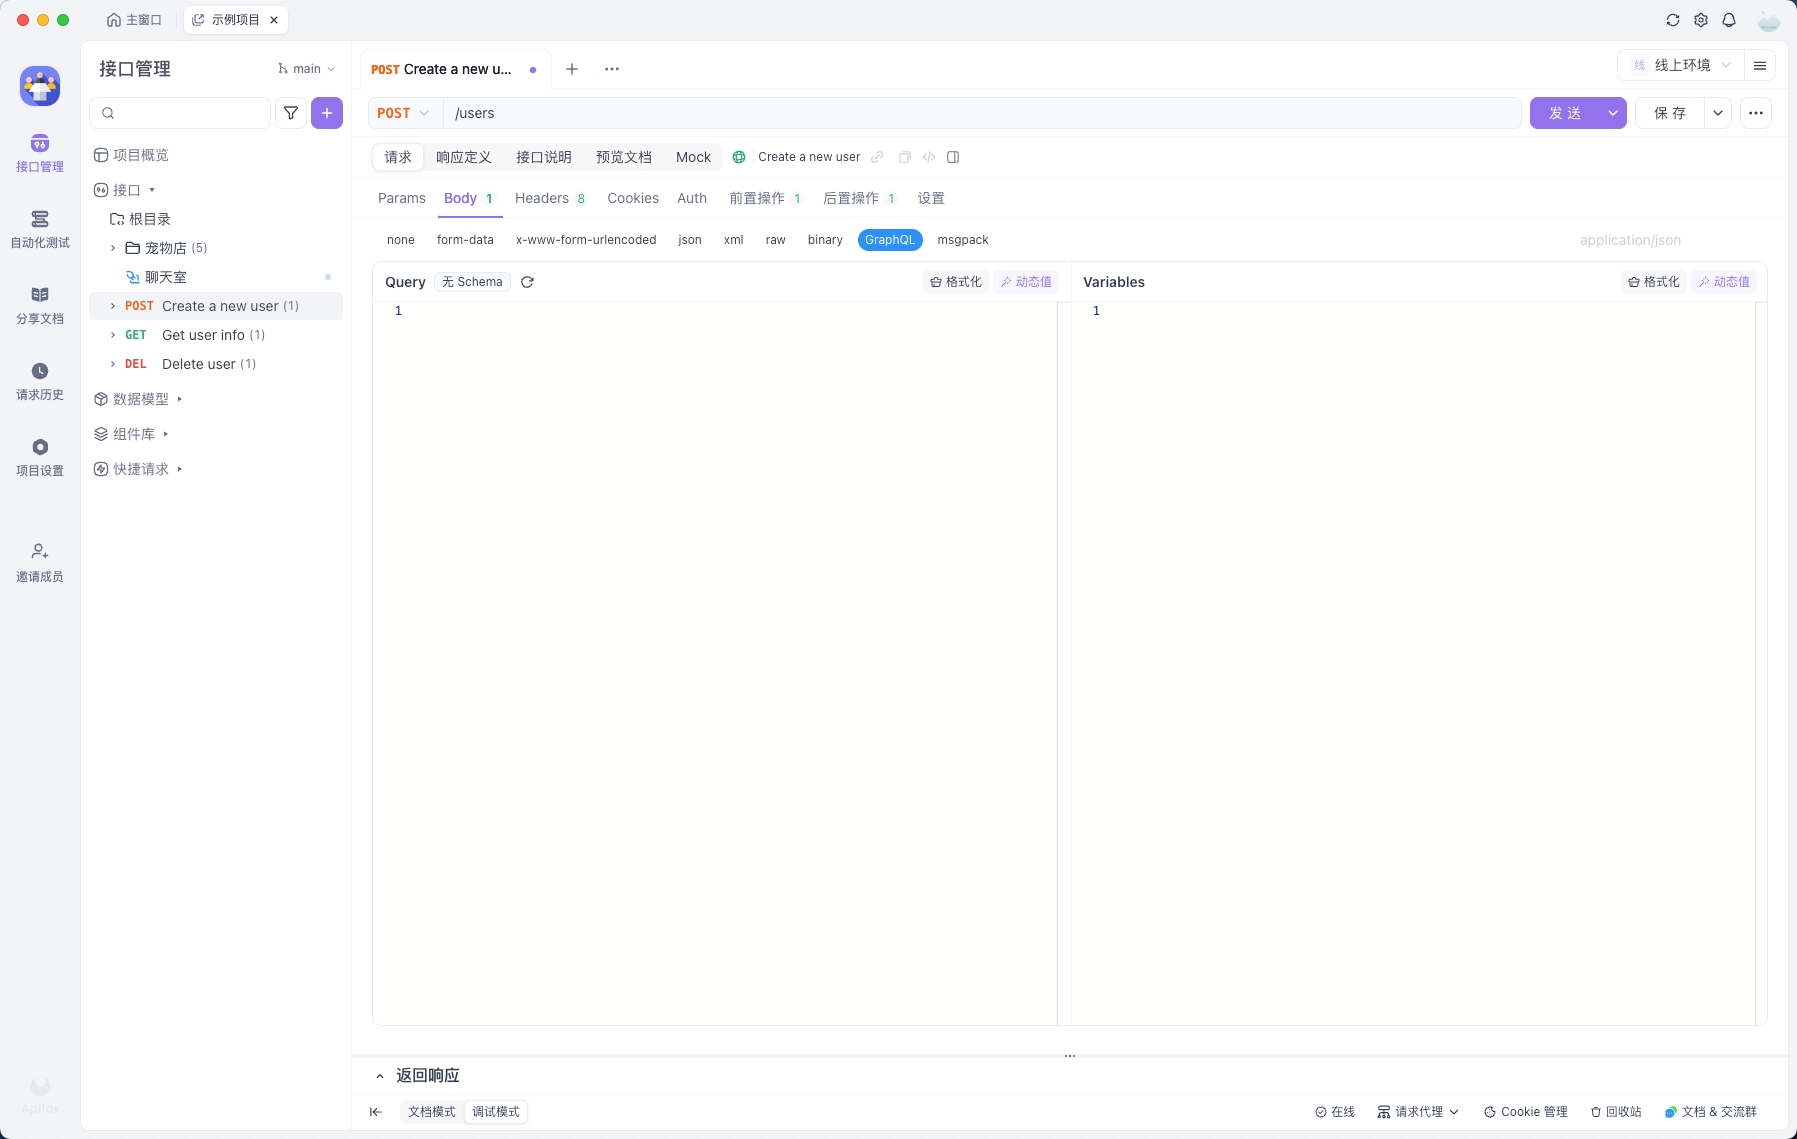Click the 无 Schema button

(x=472, y=282)
